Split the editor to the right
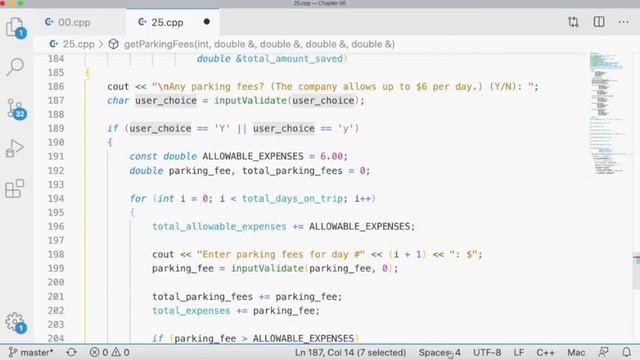 [x=599, y=22]
